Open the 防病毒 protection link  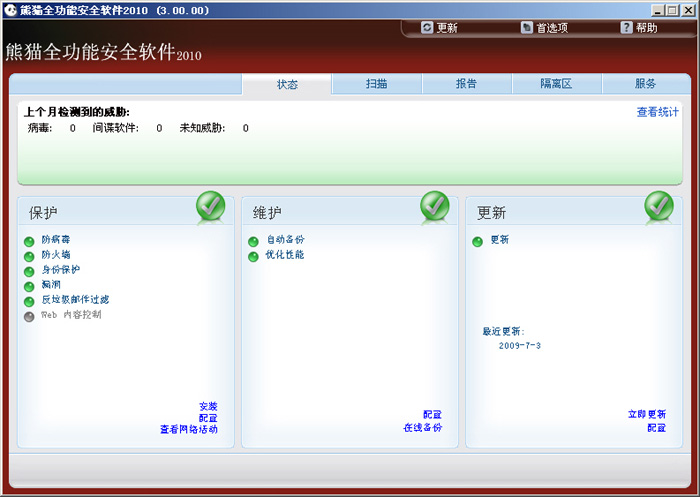[x=56, y=240]
